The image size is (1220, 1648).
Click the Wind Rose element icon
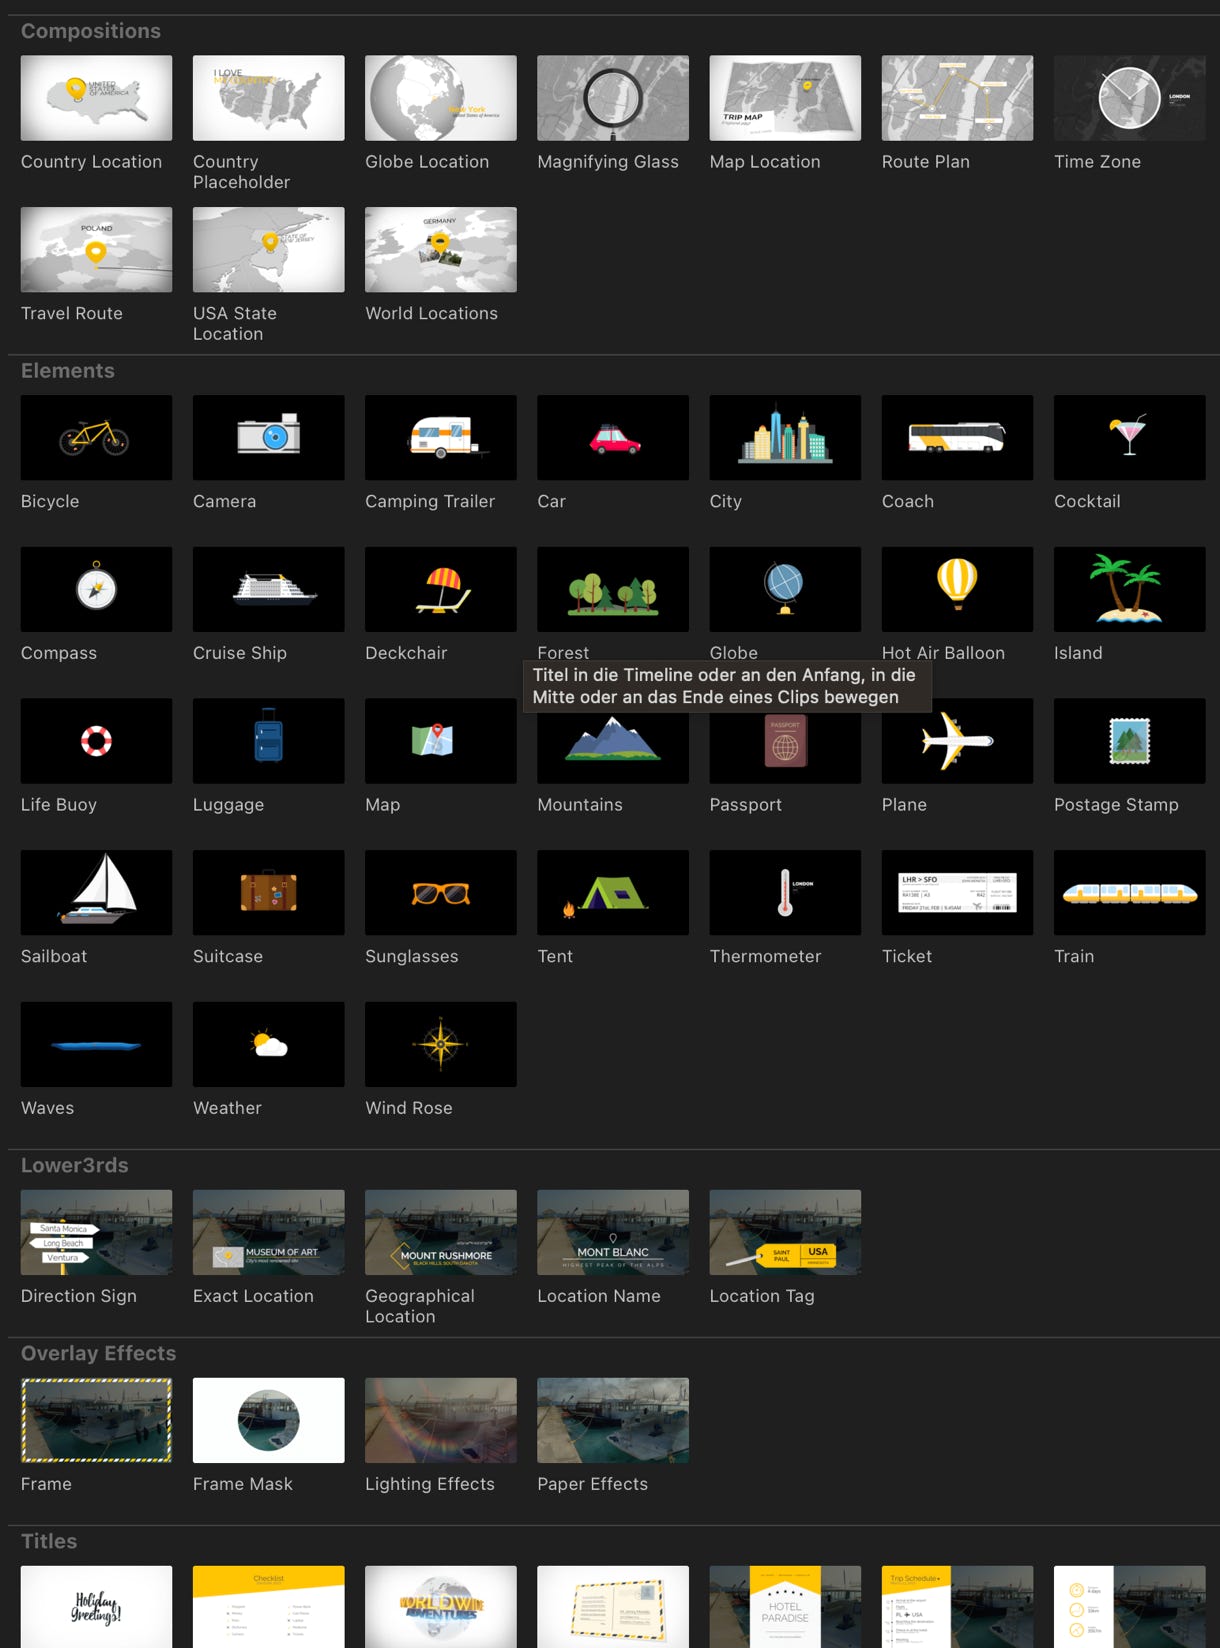pos(440,1044)
